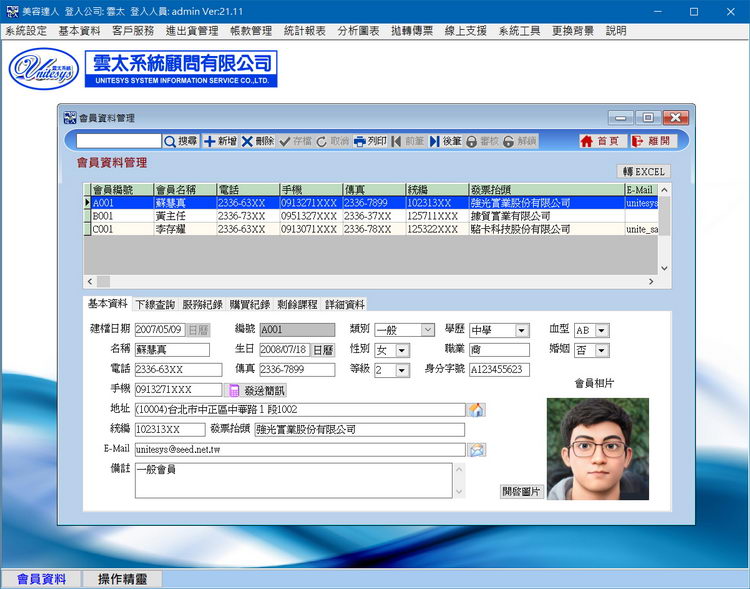Open the 性別 gender dropdown
Image resolution: width=750 pixels, height=589 pixels.
[x=402, y=351]
